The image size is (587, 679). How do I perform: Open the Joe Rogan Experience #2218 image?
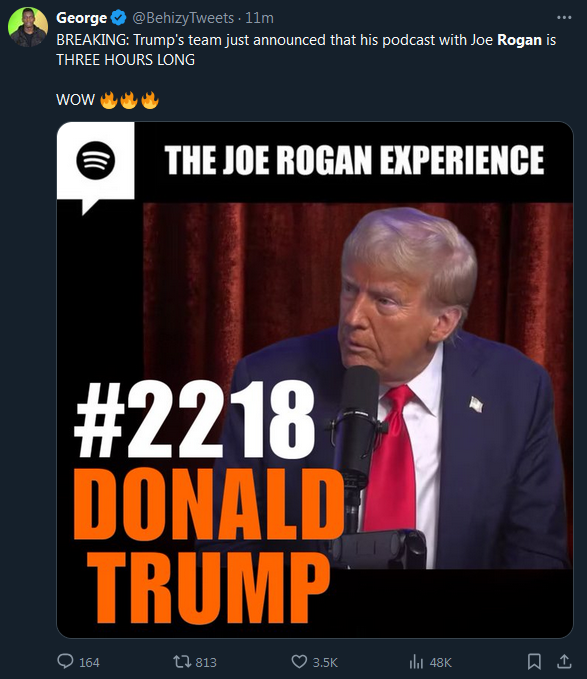[315, 380]
